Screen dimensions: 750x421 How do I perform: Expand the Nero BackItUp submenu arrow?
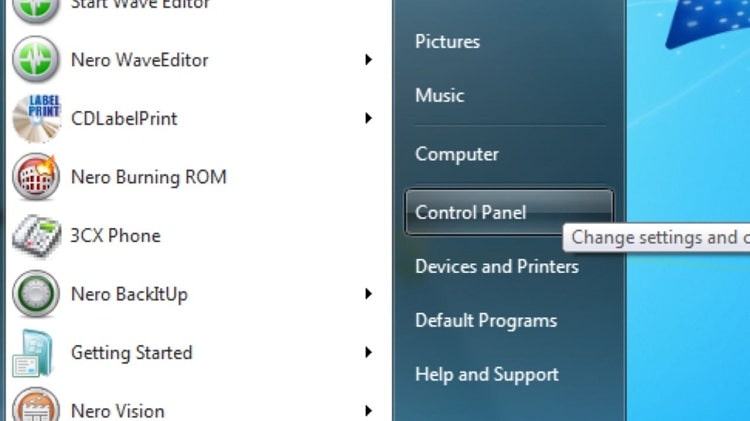pos(368,294)
